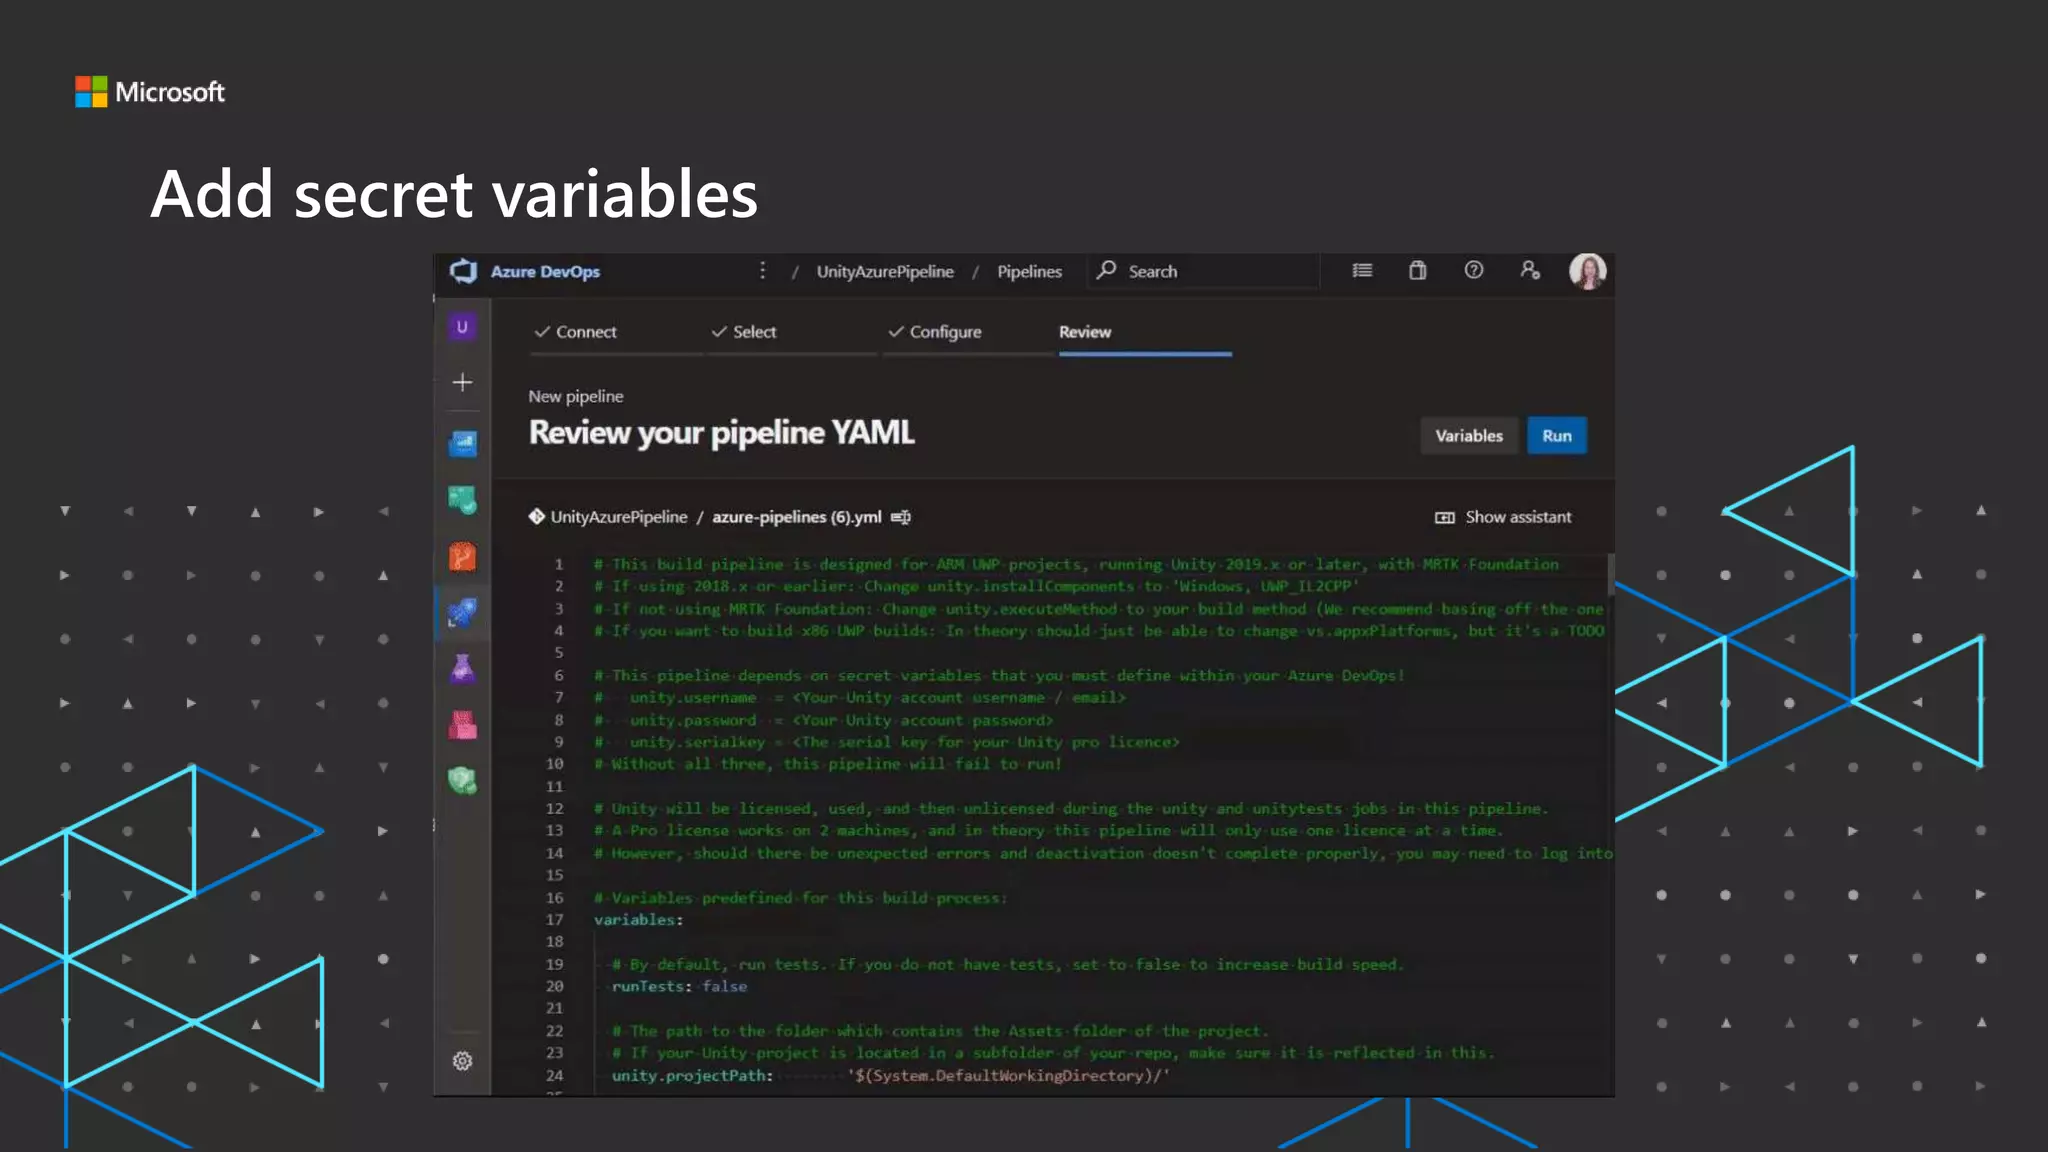The width and height of the screenshot is (2048, 1152).
Task: Open Pipelines rocket icon in sidebar
Action: tap(462, 613)
